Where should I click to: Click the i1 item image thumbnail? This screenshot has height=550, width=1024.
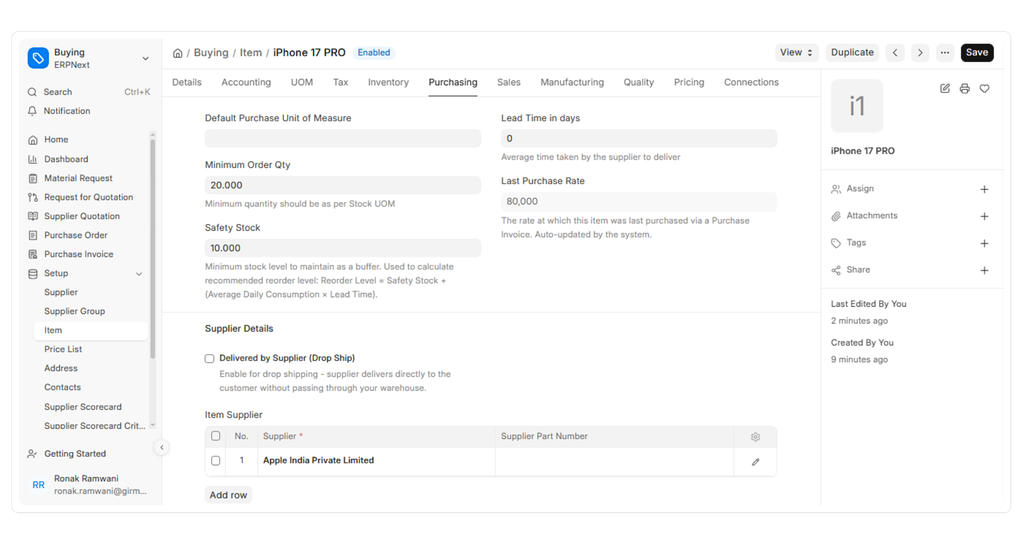[x=857, y=106]
